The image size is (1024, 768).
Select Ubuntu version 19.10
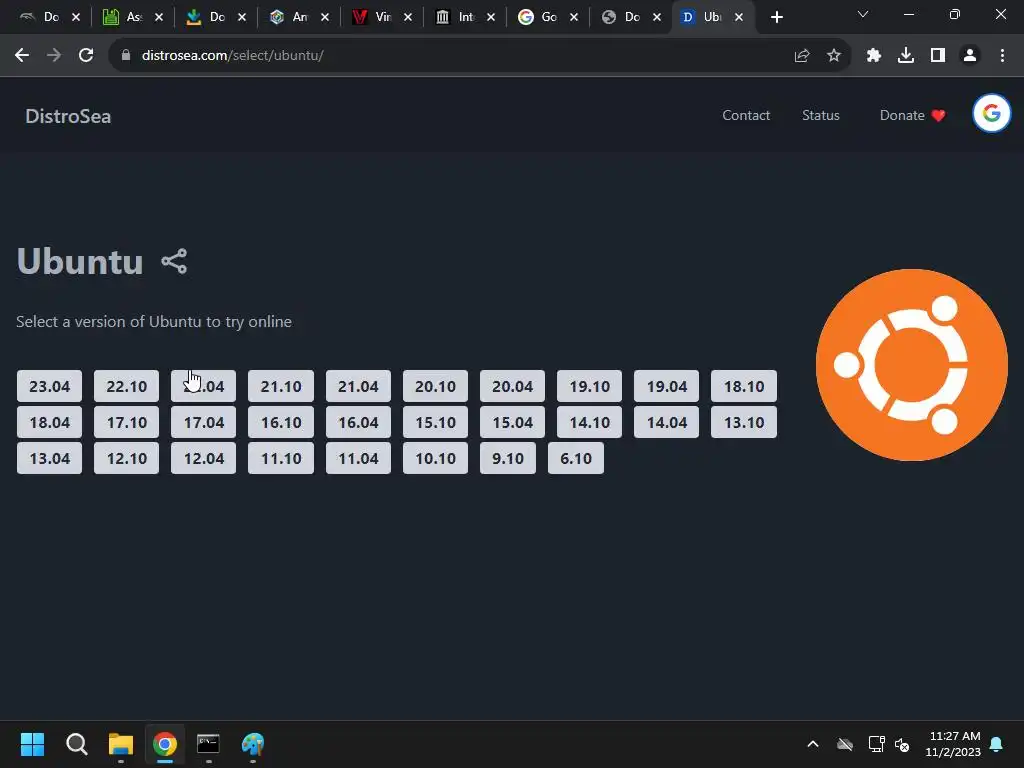[589, 386]
